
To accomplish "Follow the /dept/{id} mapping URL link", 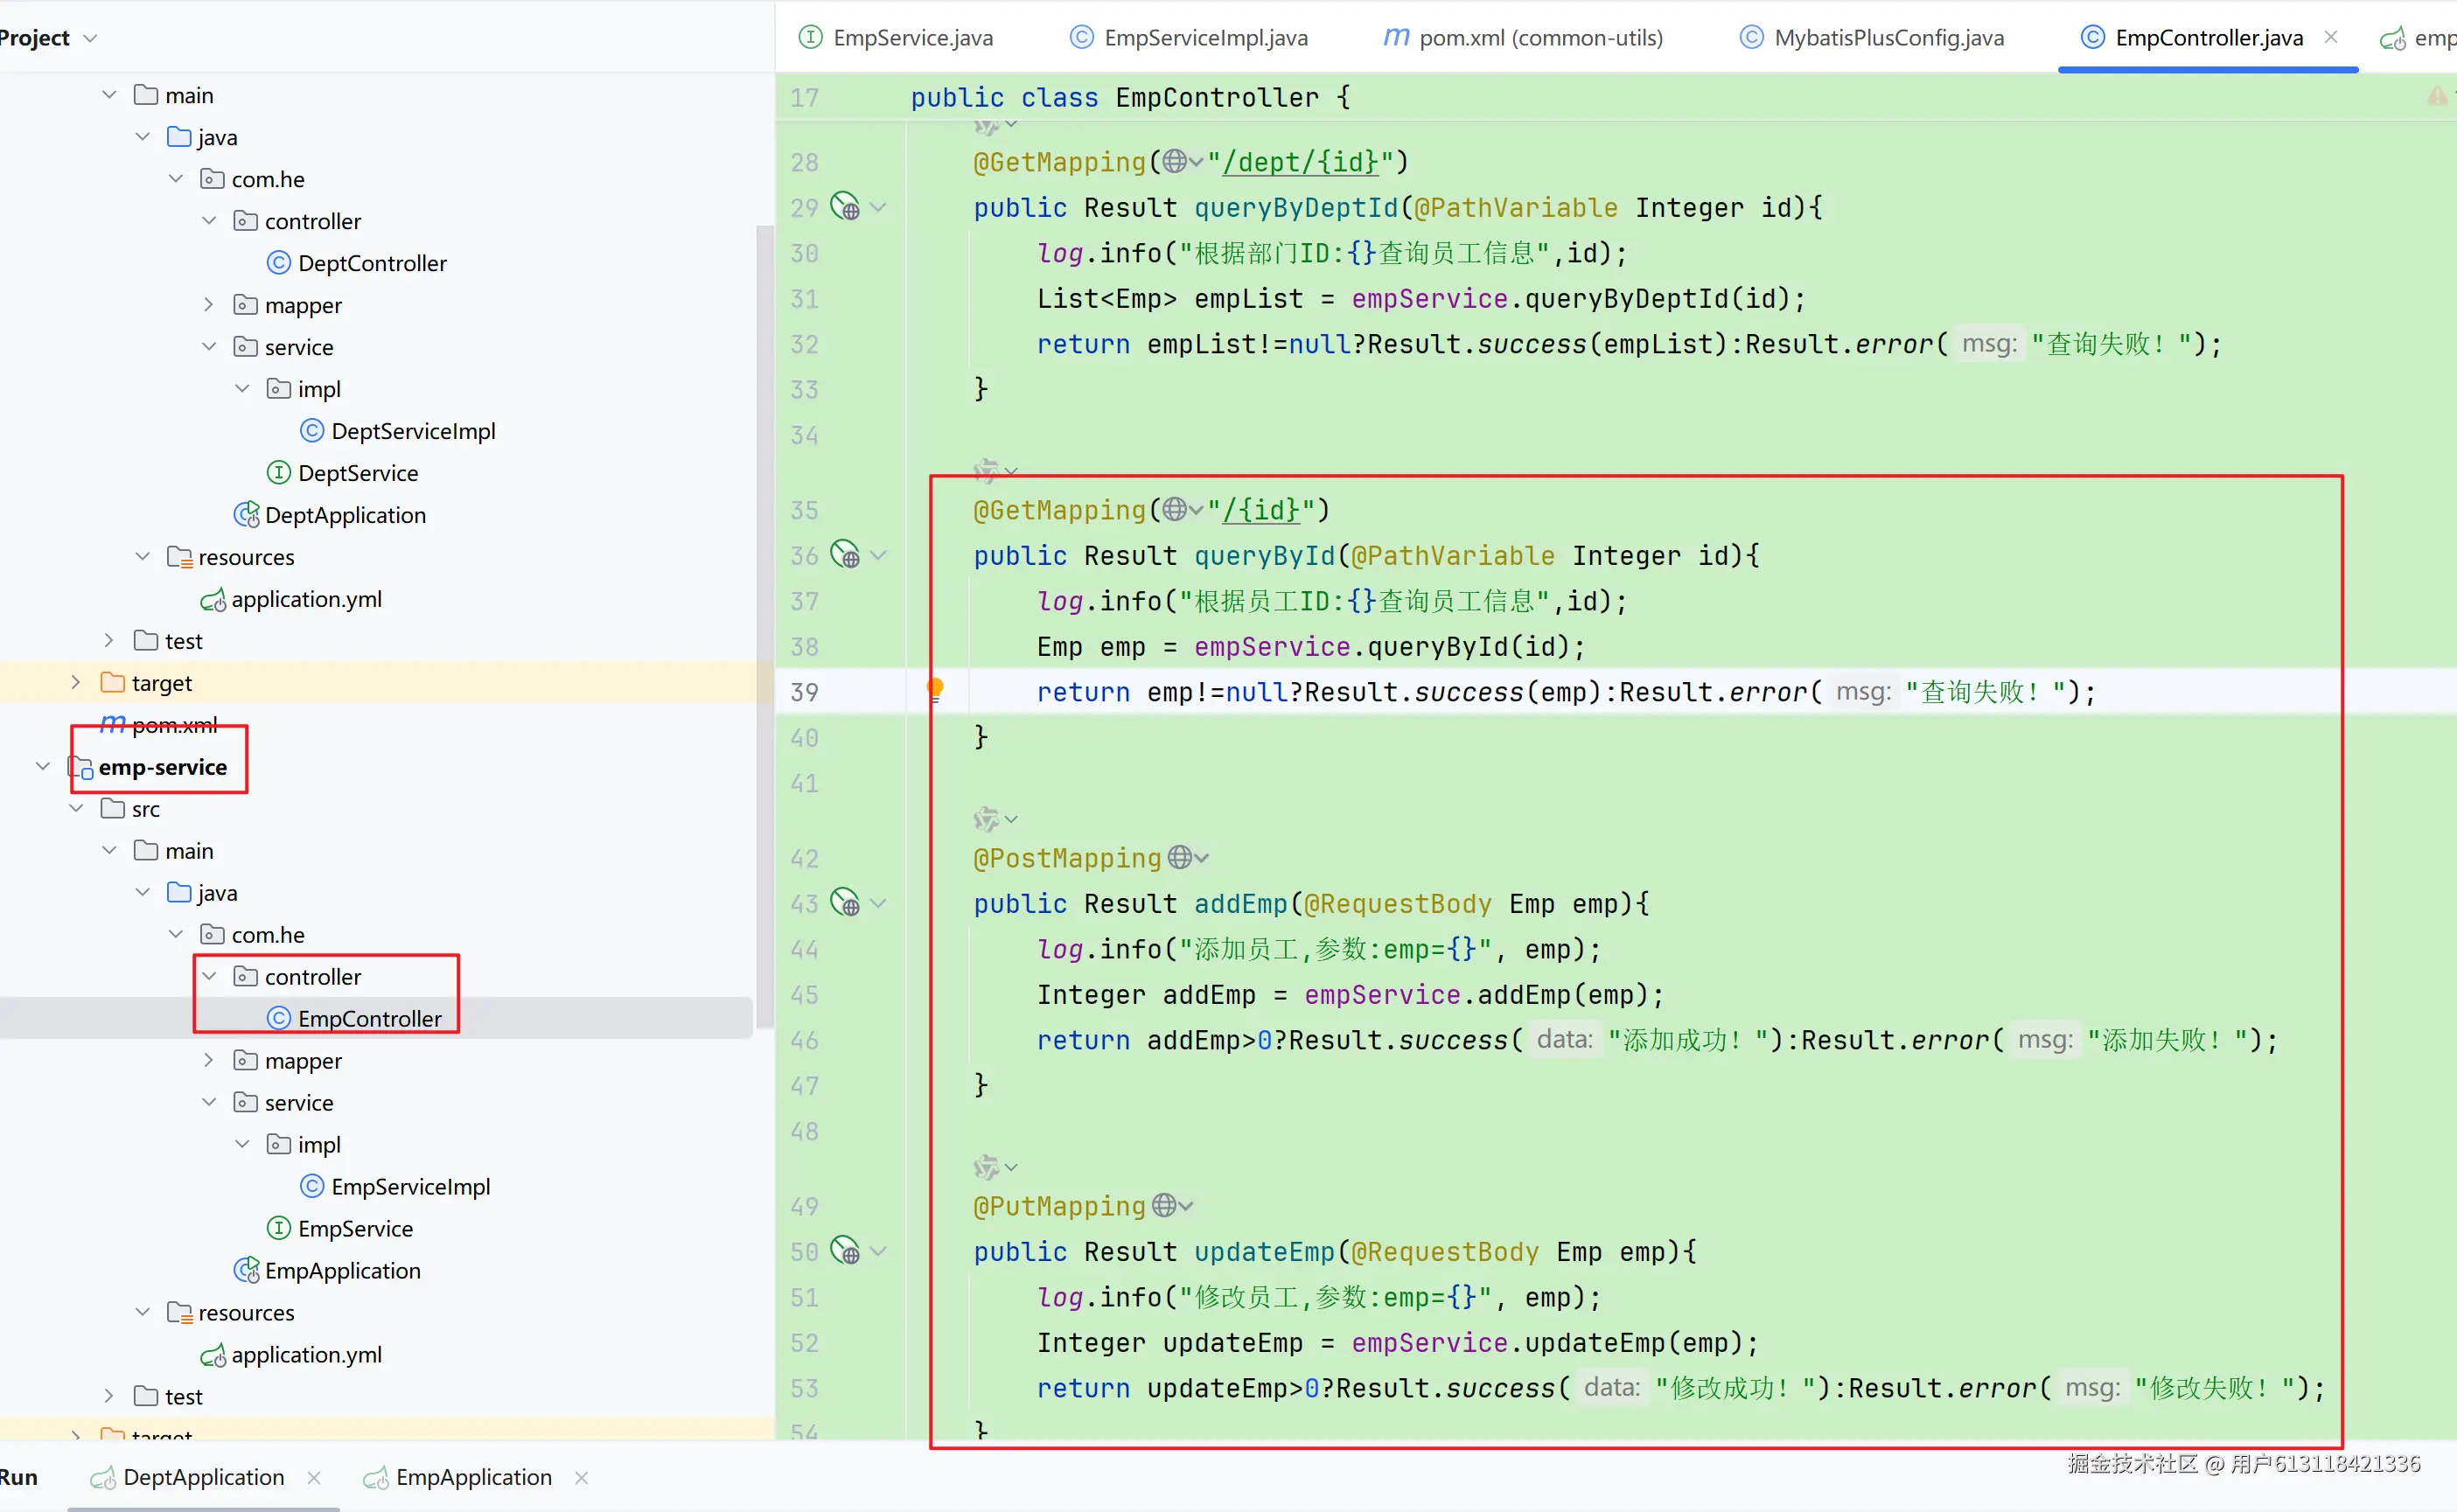I will tap(1301, 162).
